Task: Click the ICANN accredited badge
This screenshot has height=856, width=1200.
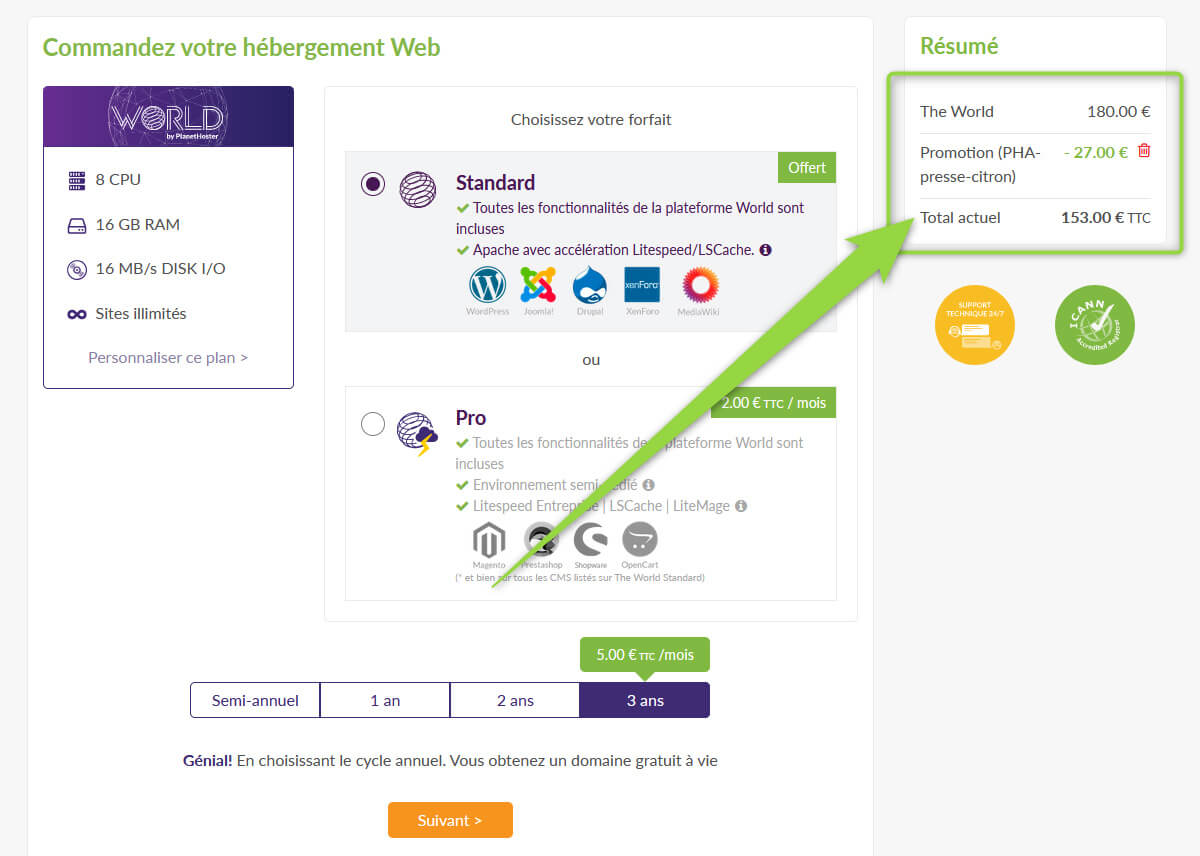Action: (x=1095, y=325)
